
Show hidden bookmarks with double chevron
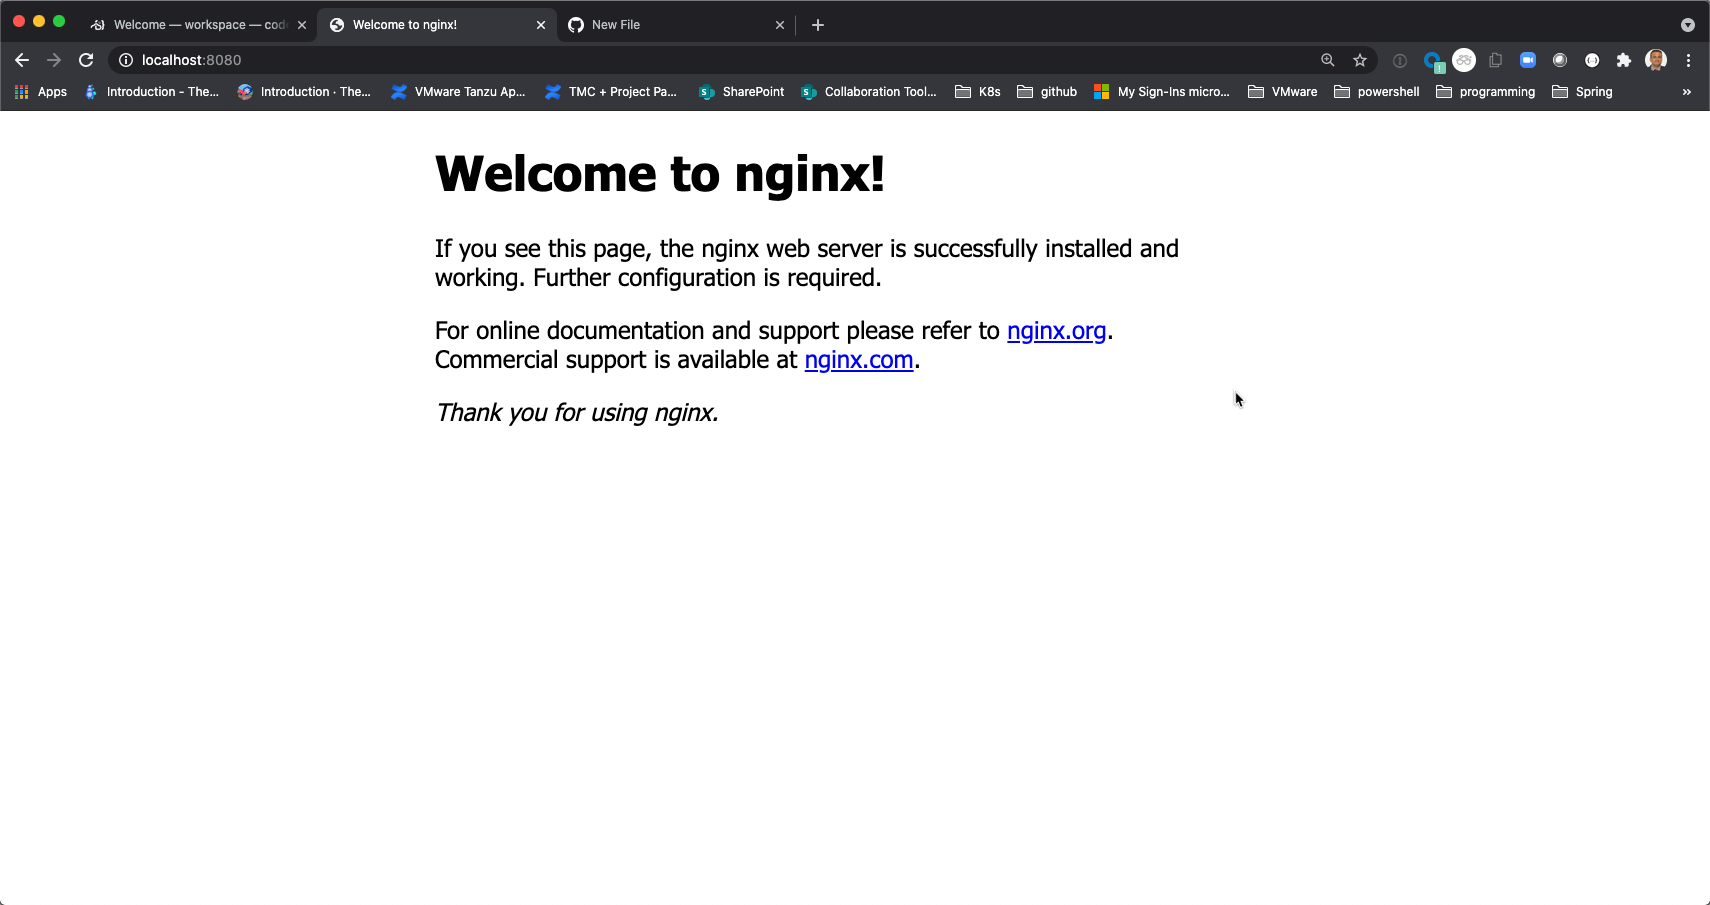(1687, 92)
